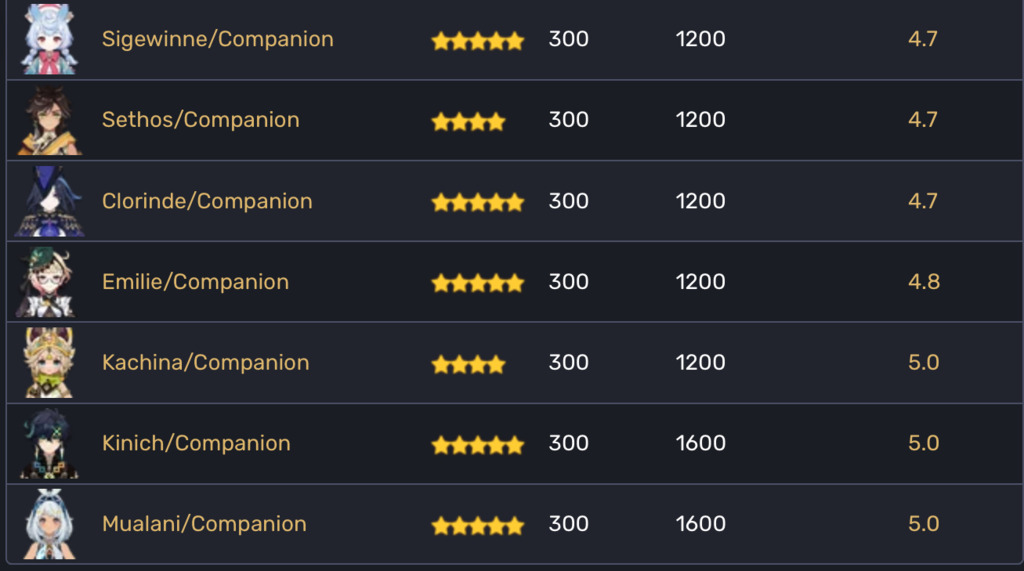Image resolution: width=1024 pixels, height=571 pixels.
Task: Click the 1600 value in Kinich row
Action: (x=700, y=443)
